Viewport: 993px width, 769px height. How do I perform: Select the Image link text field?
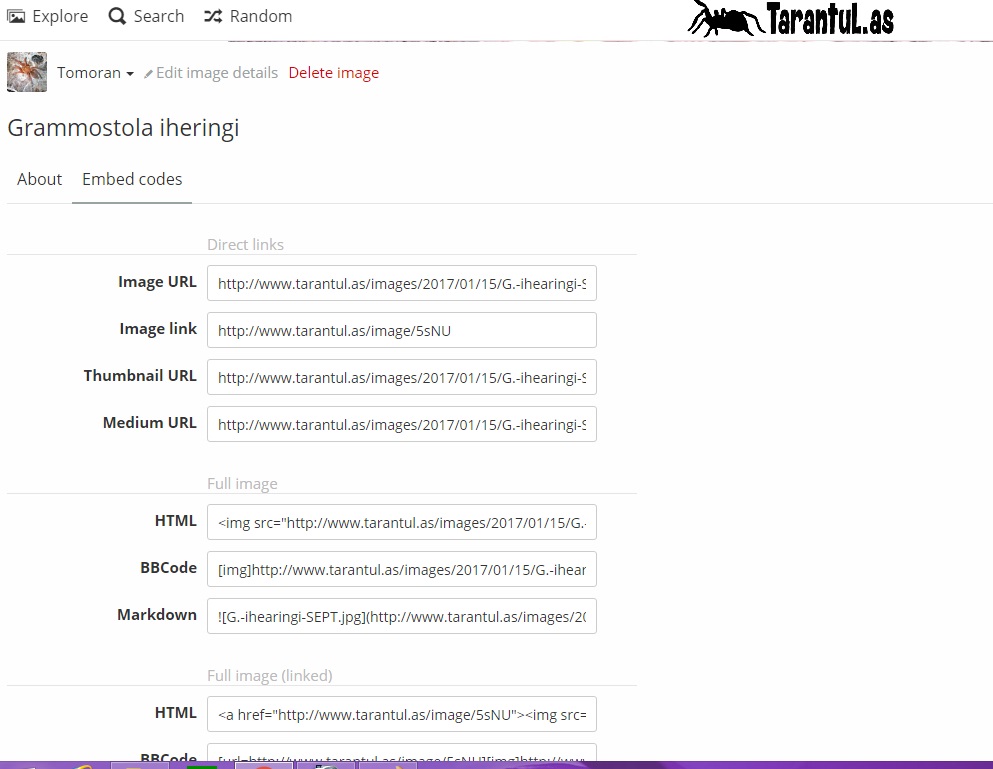[x=401, y=330]
